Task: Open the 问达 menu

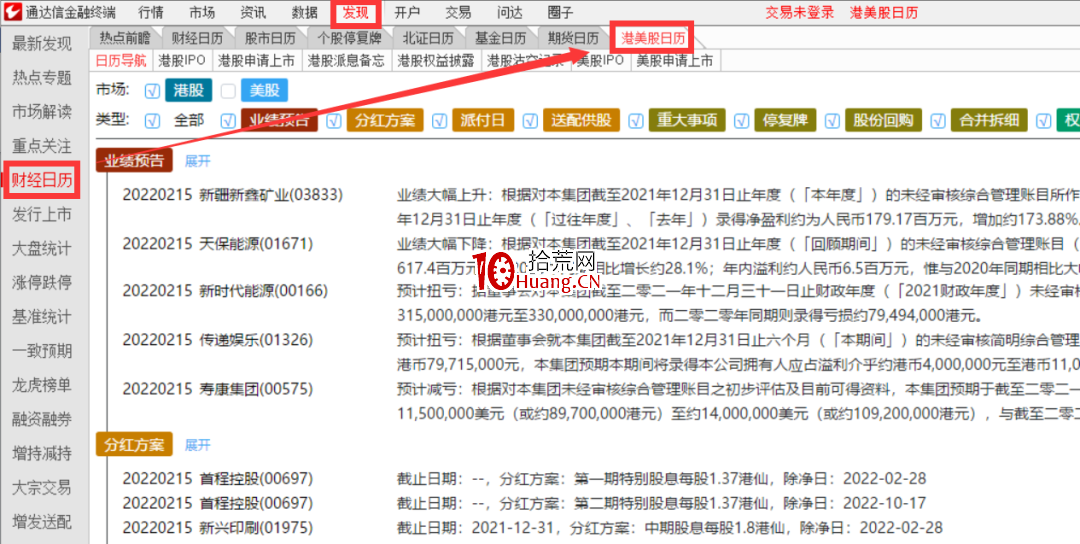Action: pos(510,12)
